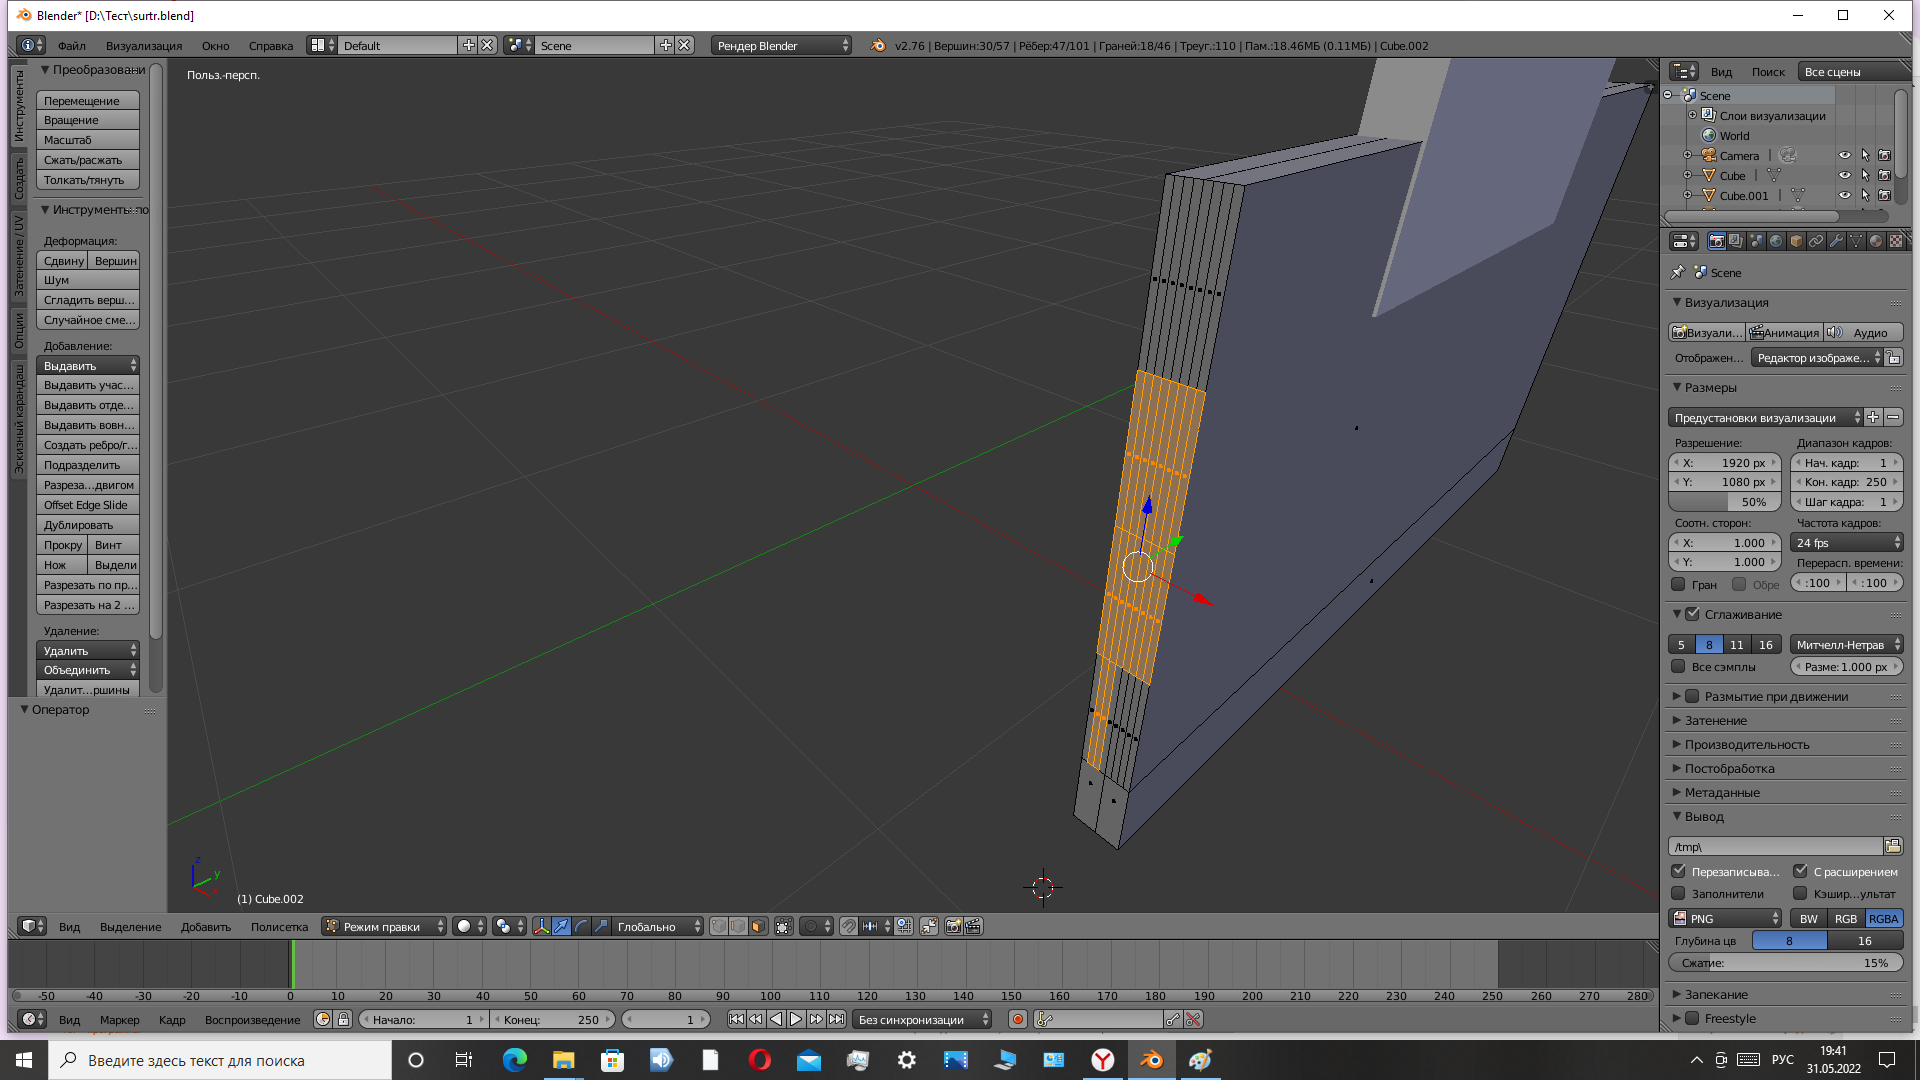
Task: Click the OpenGL render camera icon
Action: [953, 927]
